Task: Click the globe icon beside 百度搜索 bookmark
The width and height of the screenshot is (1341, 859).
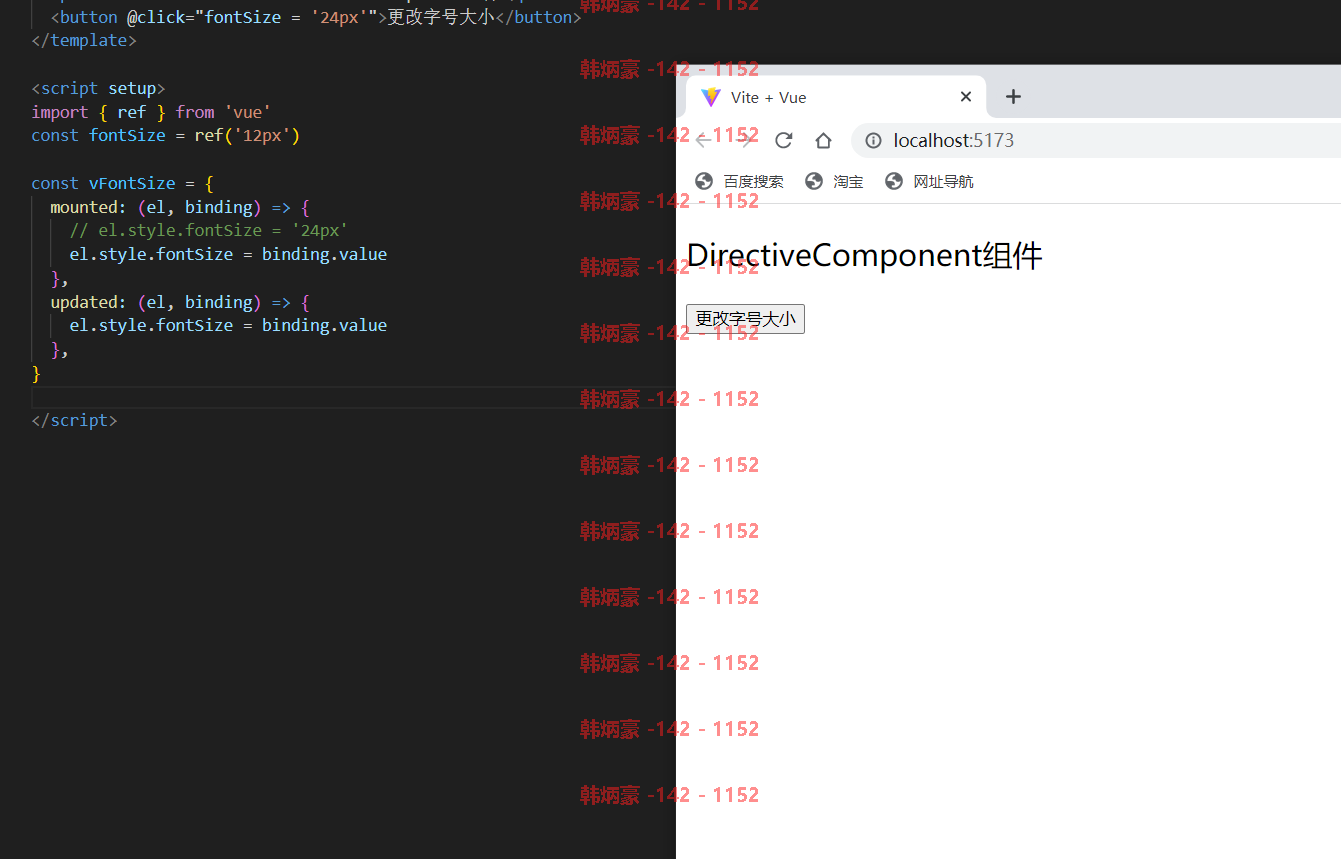Action: coord(704,181)
